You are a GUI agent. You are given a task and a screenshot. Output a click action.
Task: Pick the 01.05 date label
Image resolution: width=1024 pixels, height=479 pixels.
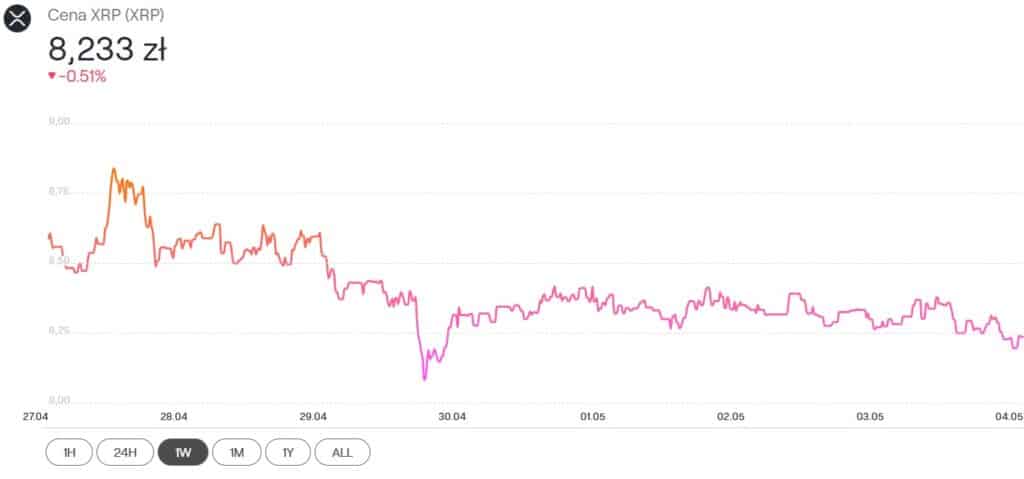(591, 416)
